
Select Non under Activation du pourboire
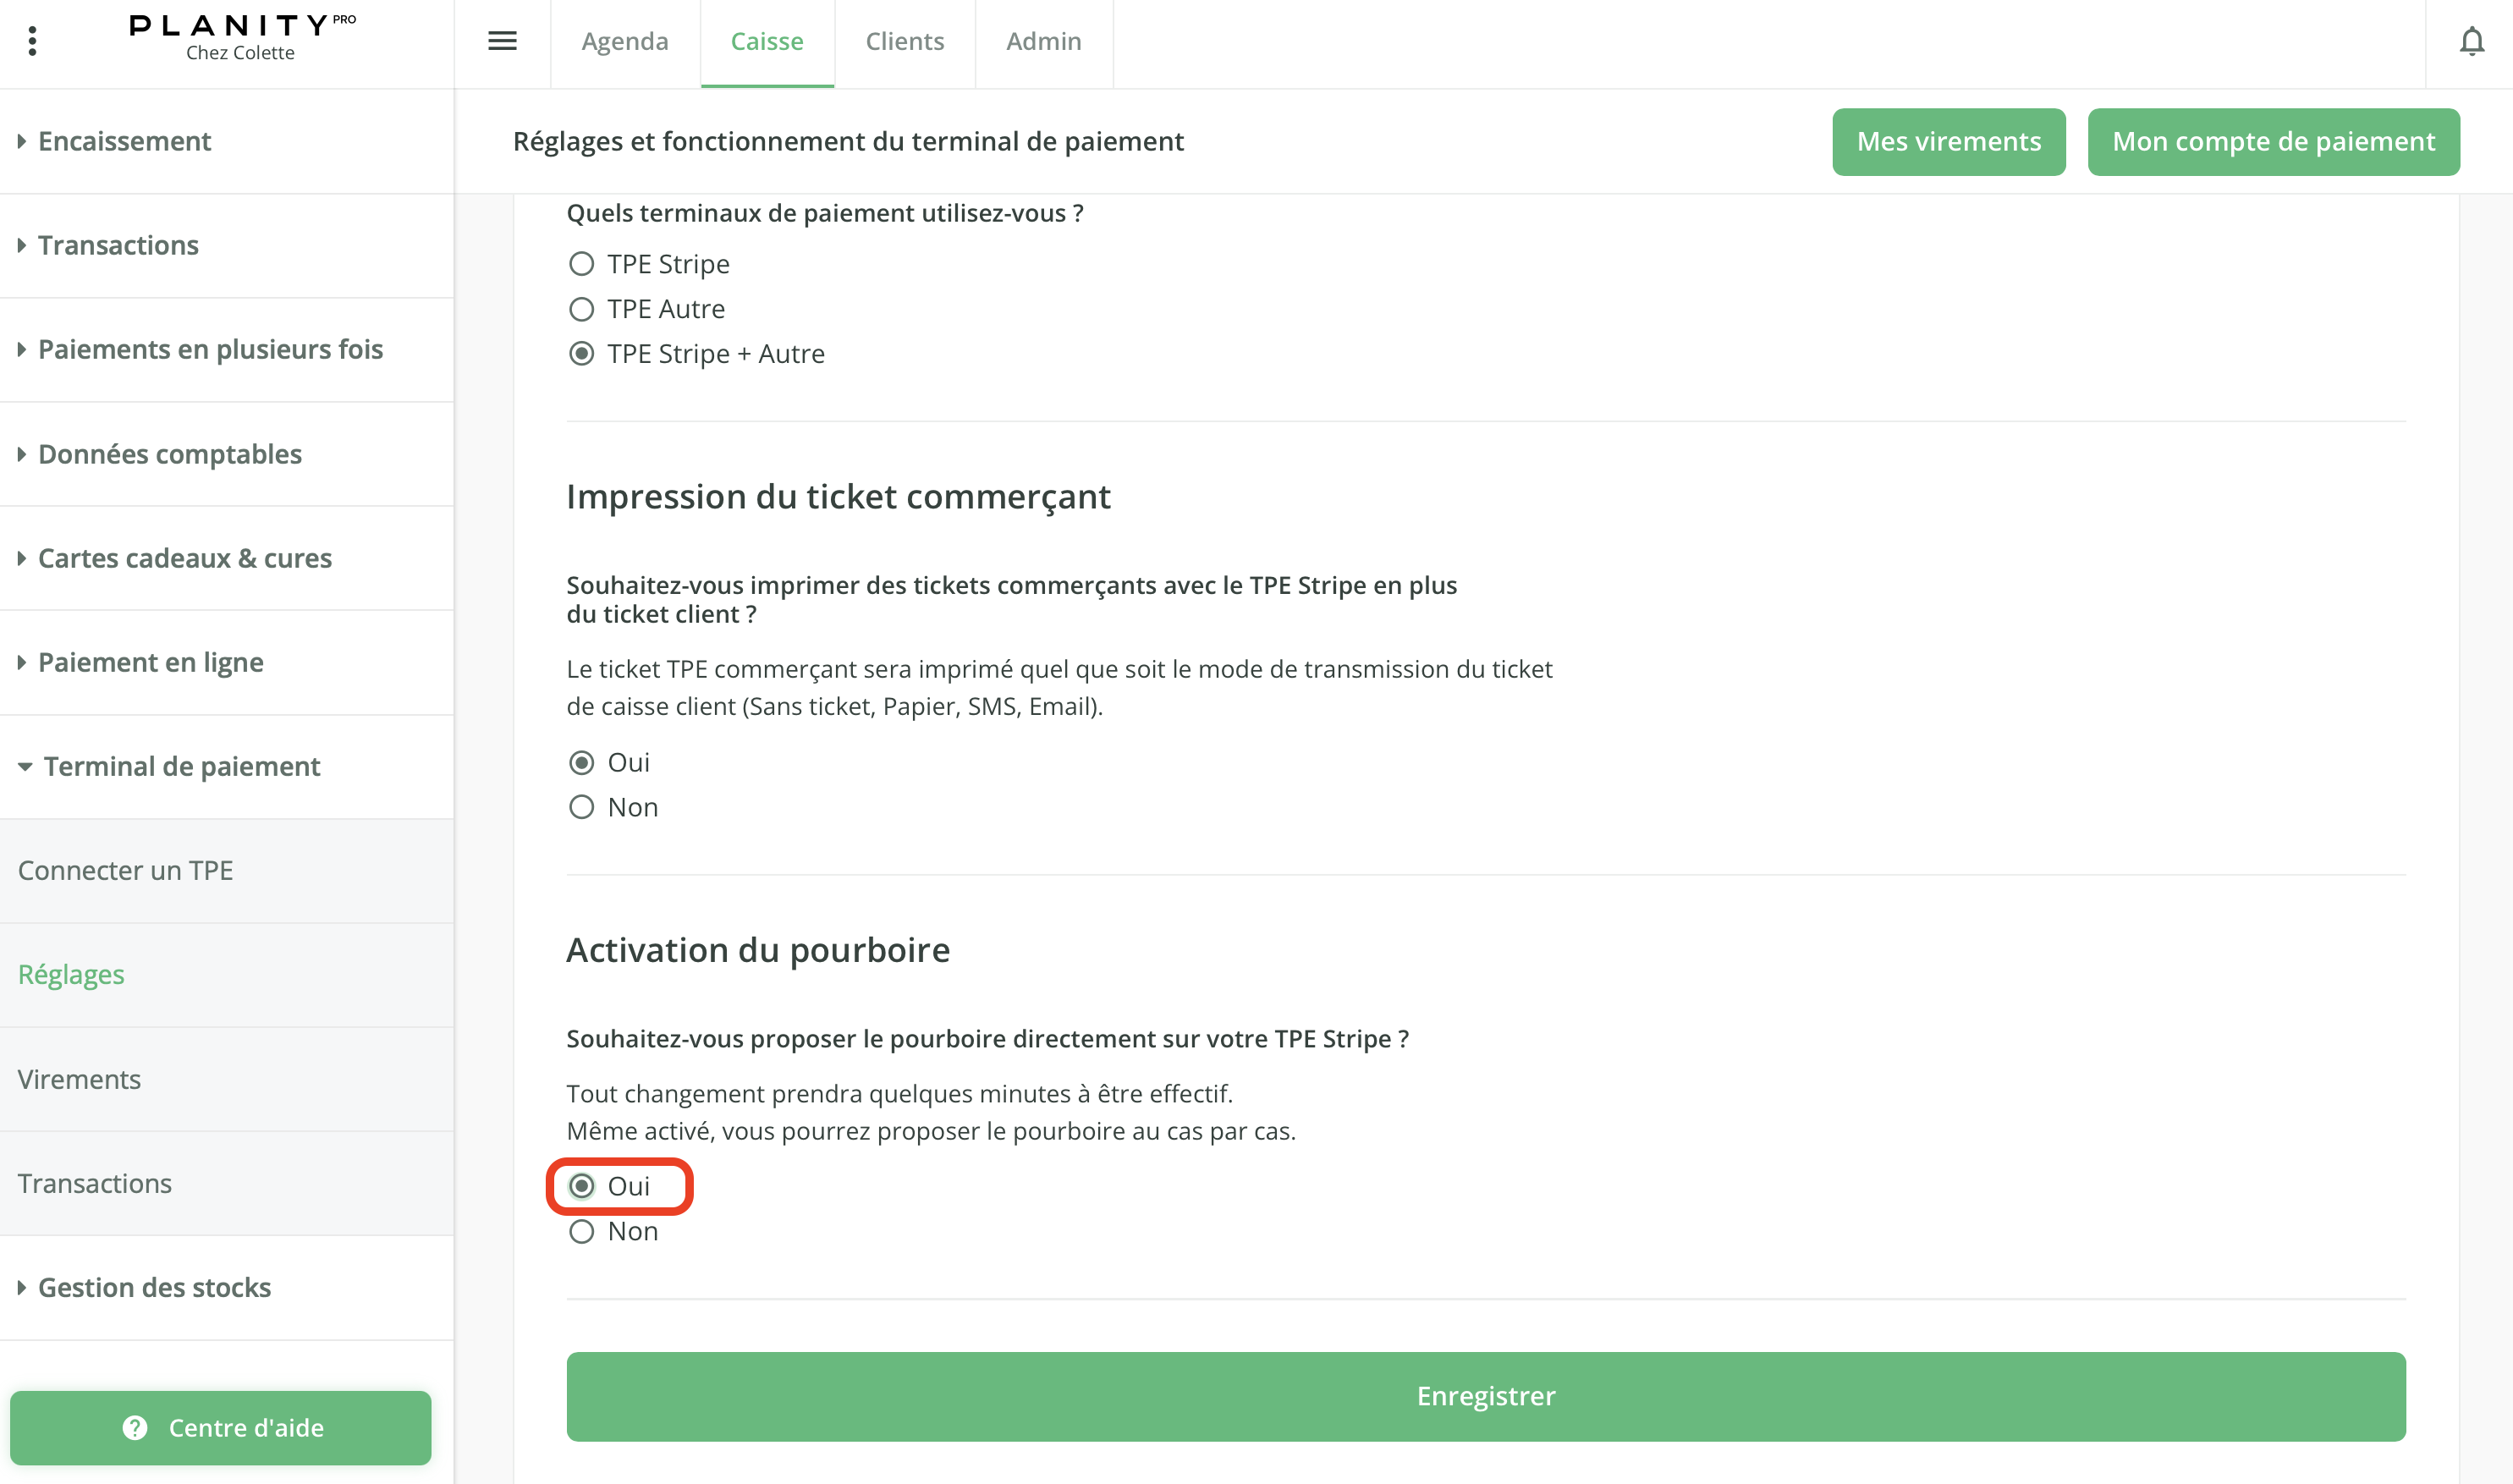[x=581, y=1231]
